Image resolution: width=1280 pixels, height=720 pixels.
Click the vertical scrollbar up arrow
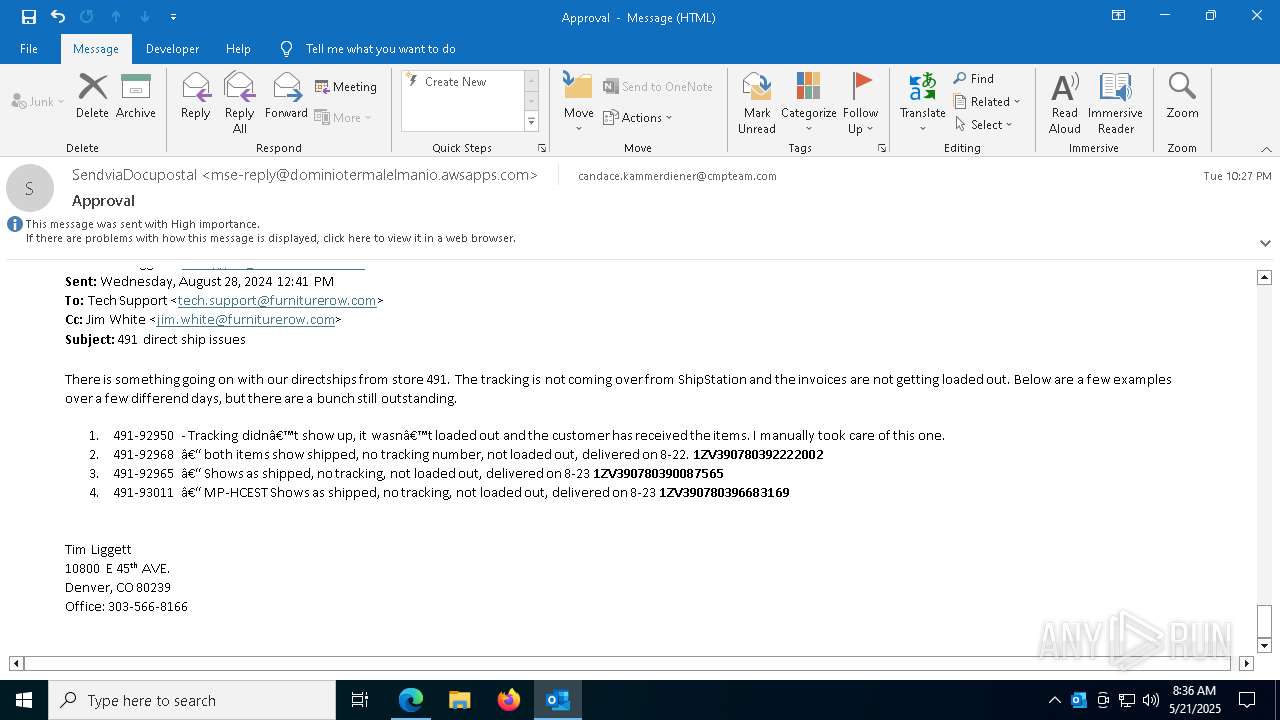1264,277
